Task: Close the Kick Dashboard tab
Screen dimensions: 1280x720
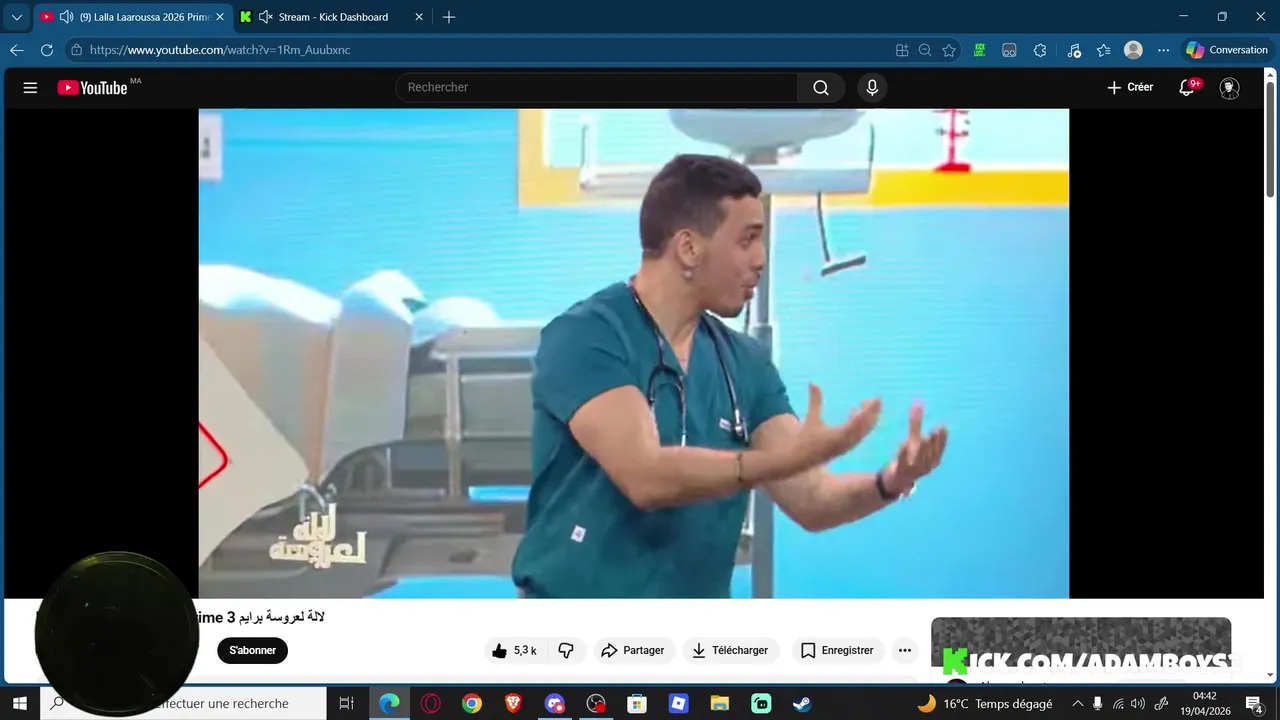Action: click(419, 17)
